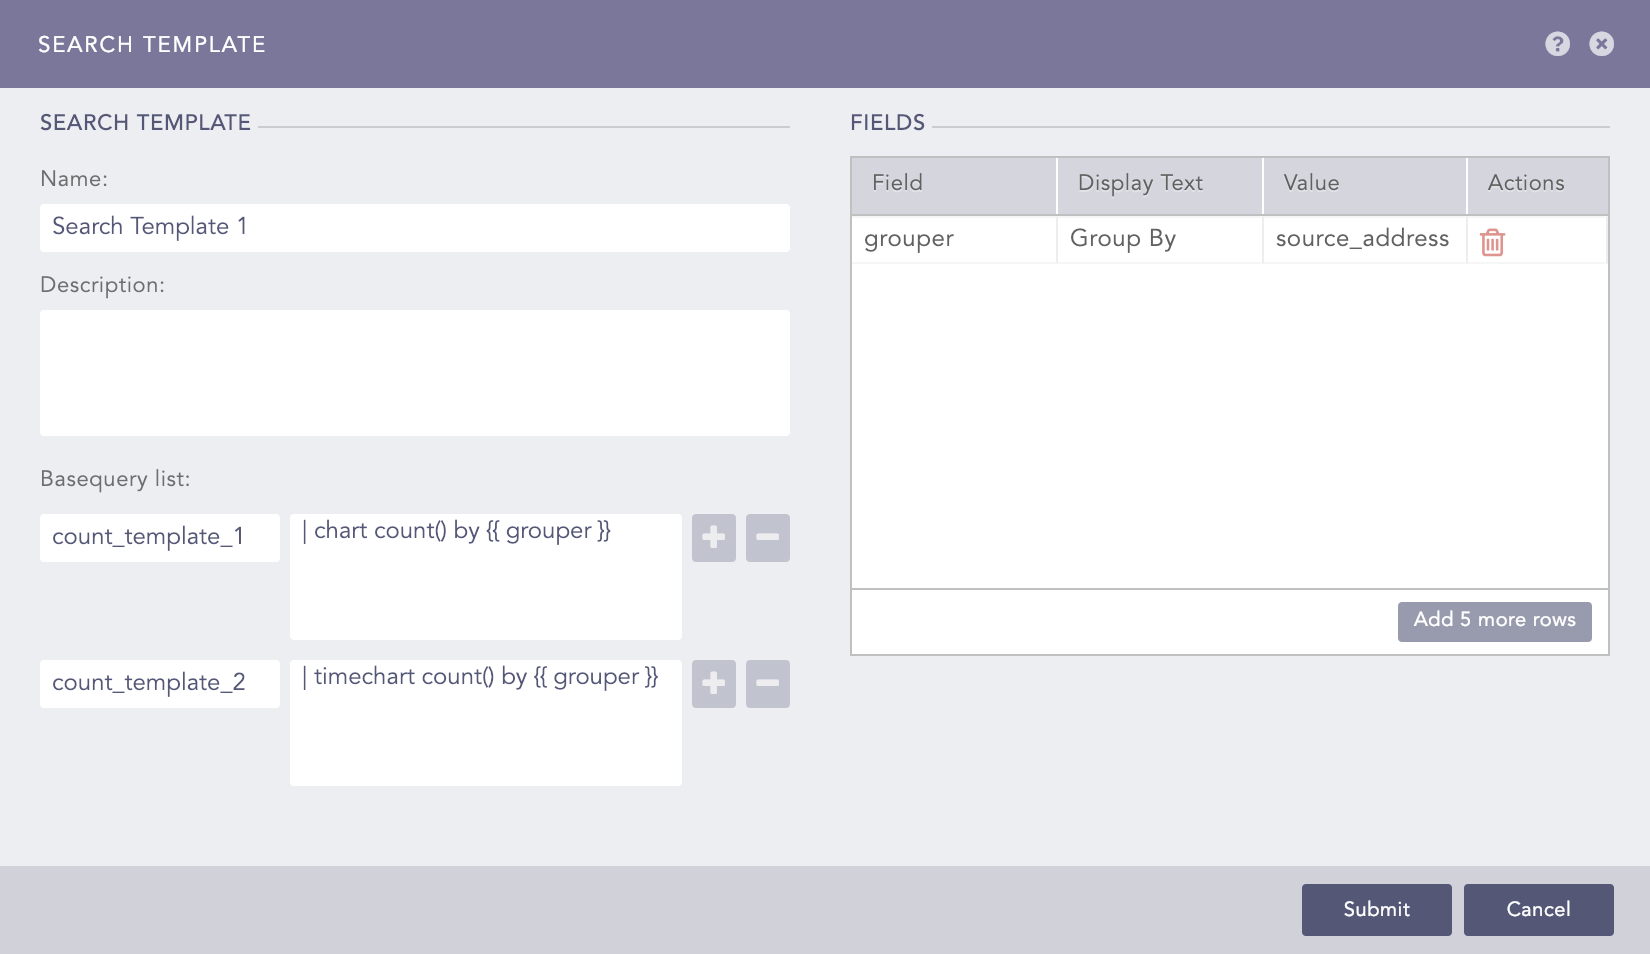1650x954 pixels.
Task: Add basequery after count_template_2 with plus
Action: [714, 684]
